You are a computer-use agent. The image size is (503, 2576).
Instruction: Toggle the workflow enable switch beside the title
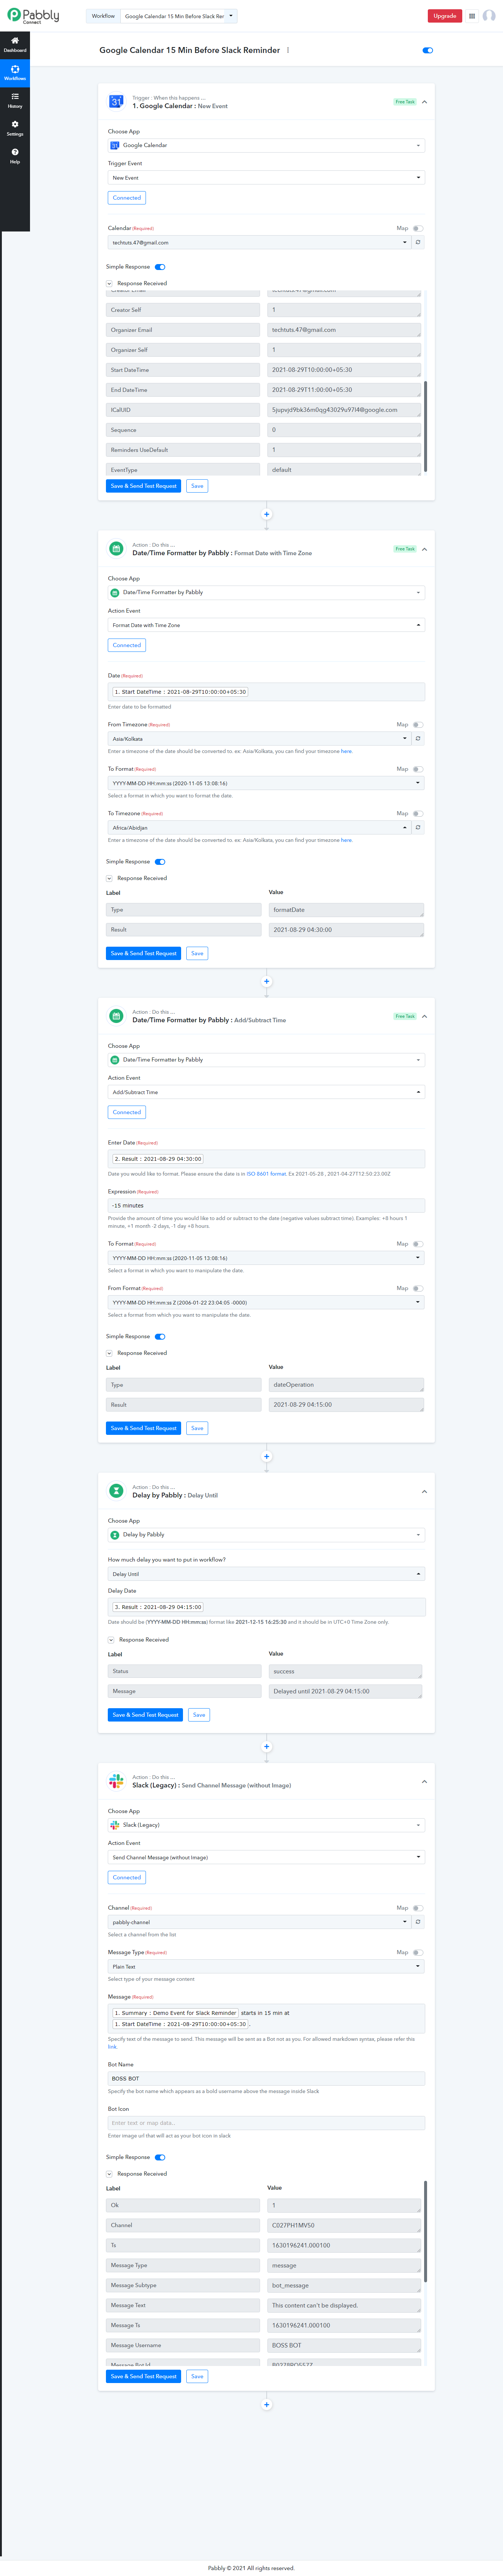428,50
